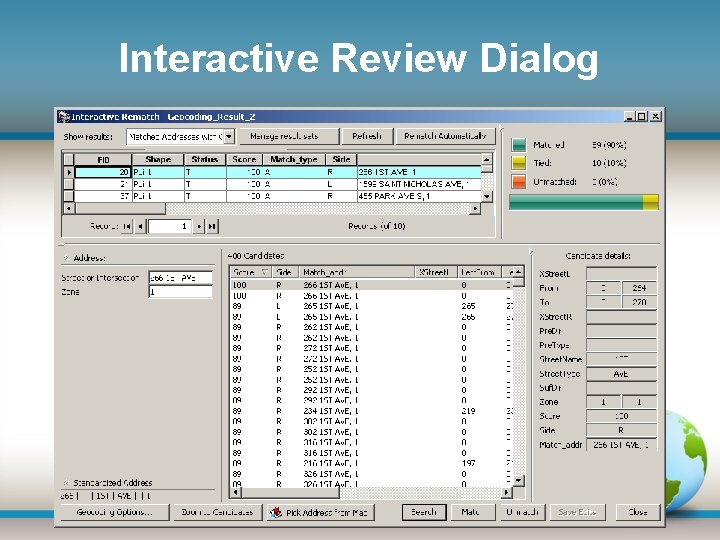Click the Match_addr candidate detail field

pos(621,444)
